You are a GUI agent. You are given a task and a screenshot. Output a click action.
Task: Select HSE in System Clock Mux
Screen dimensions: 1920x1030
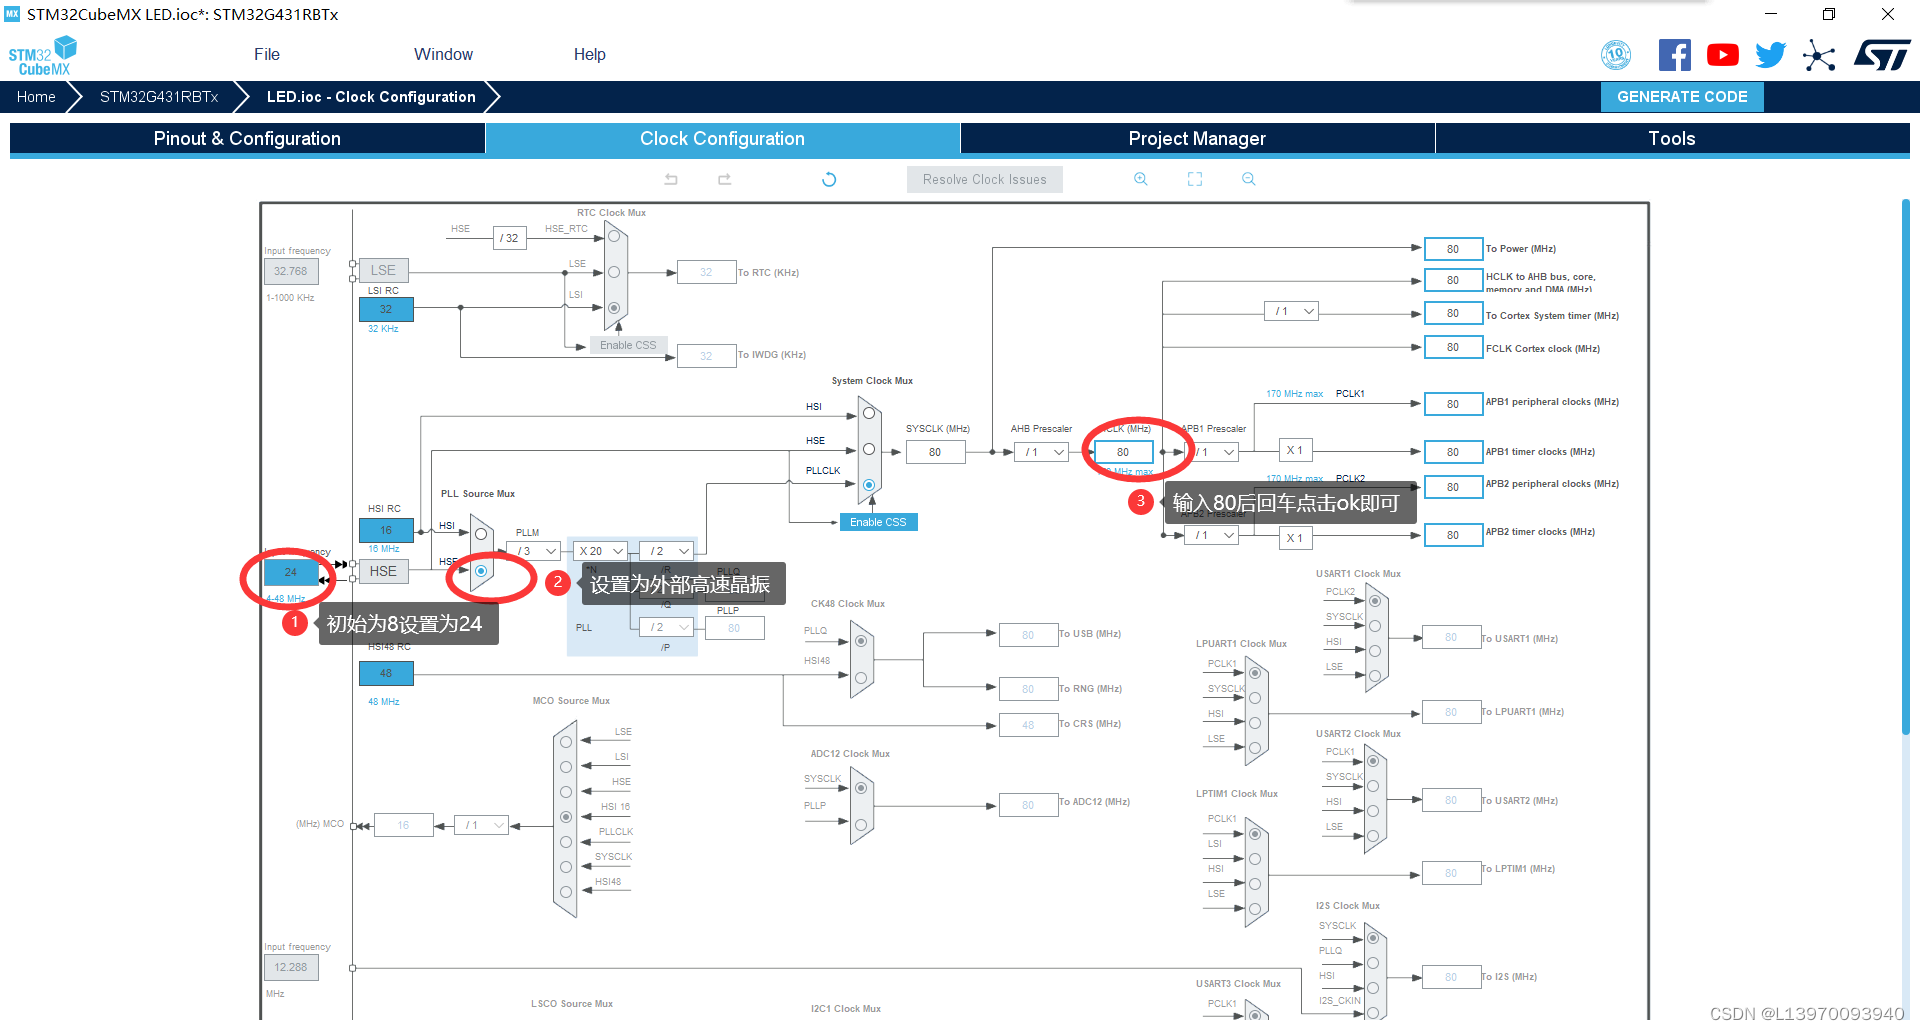pos(869,449)
